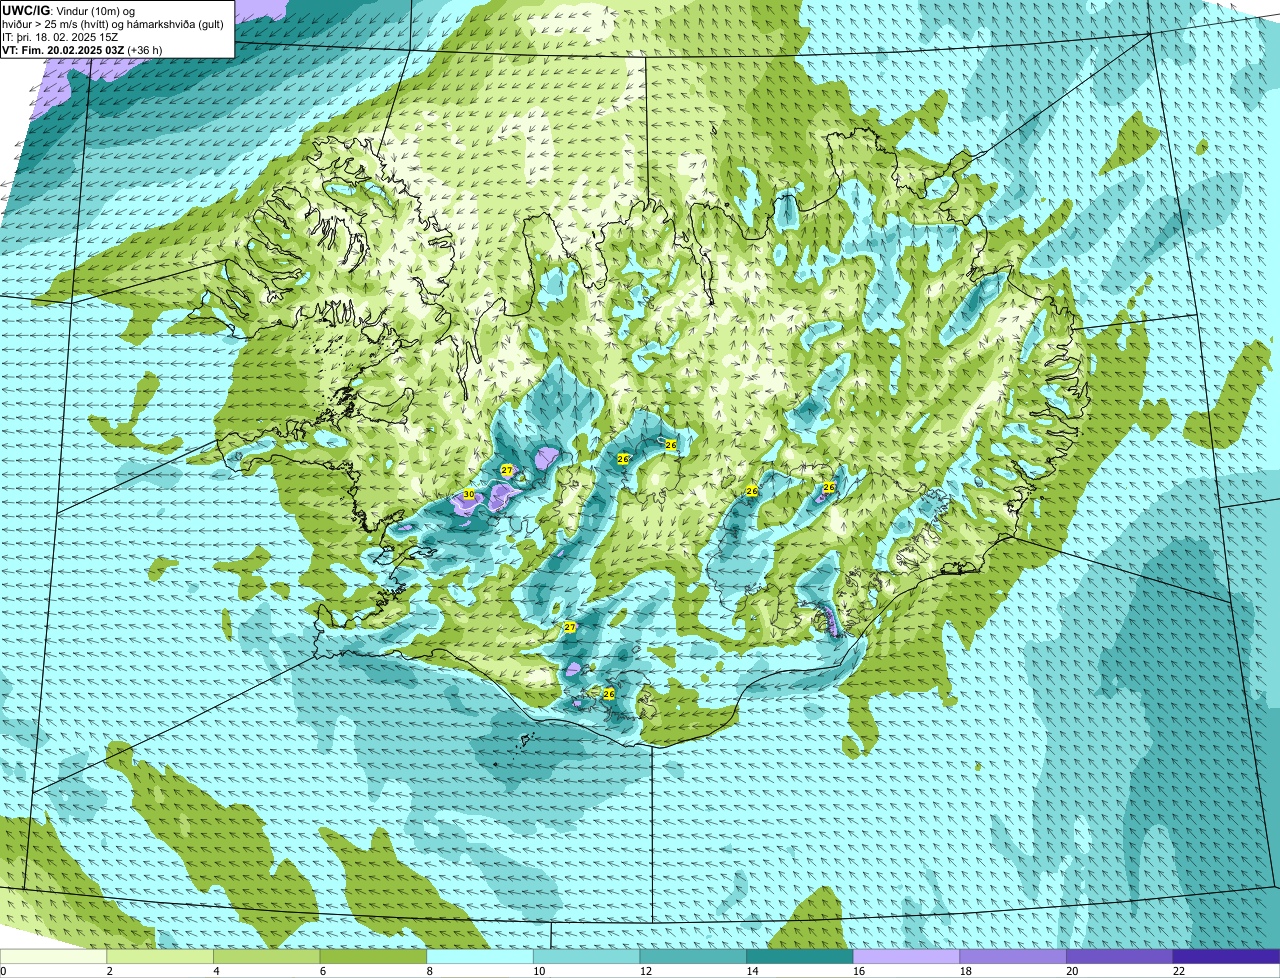Select the 6–8 m/s olive green swatch

[373, 956]
